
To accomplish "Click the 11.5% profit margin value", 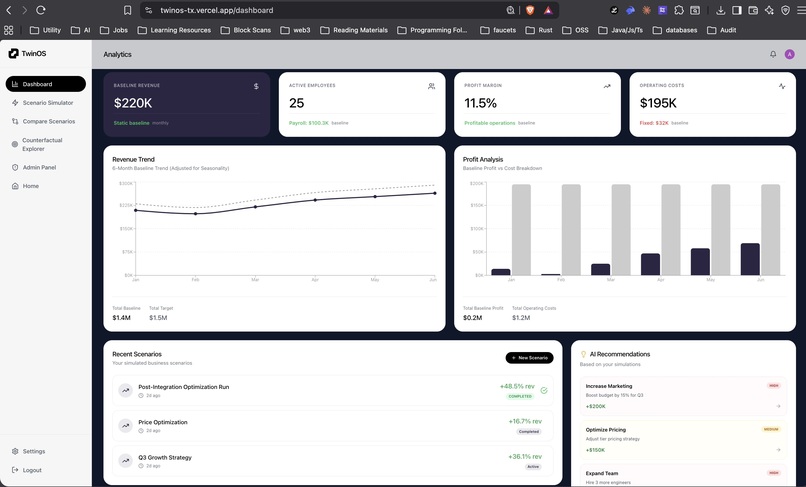I will 480,103.
